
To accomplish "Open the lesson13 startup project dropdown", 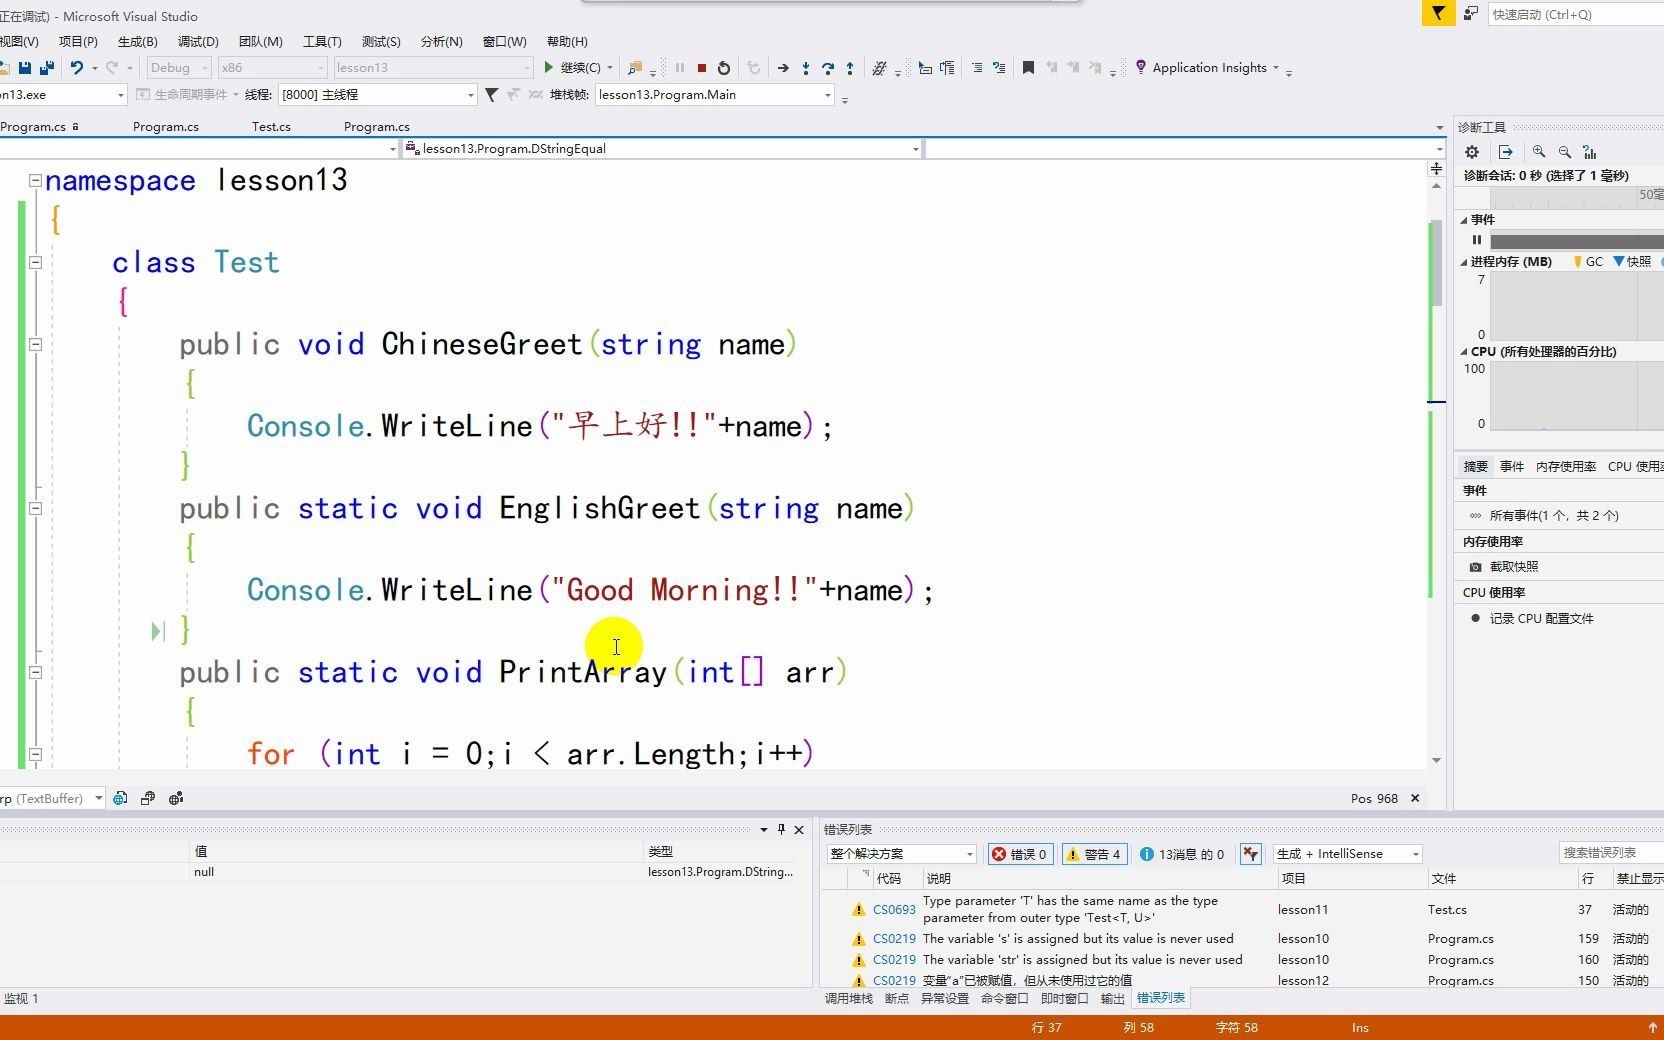I will point(433,68).
